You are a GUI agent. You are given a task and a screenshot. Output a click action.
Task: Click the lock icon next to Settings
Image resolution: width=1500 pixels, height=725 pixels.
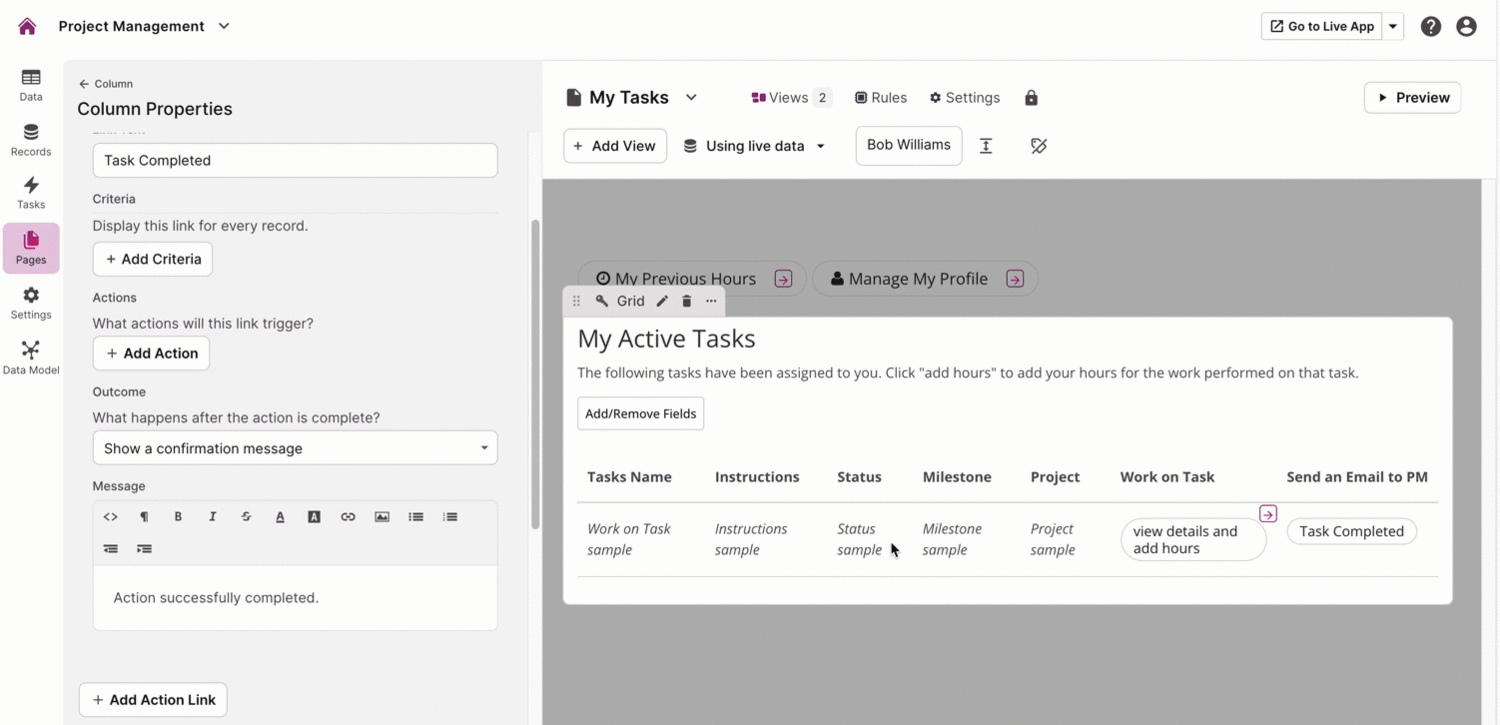[x=1031, y=98]
